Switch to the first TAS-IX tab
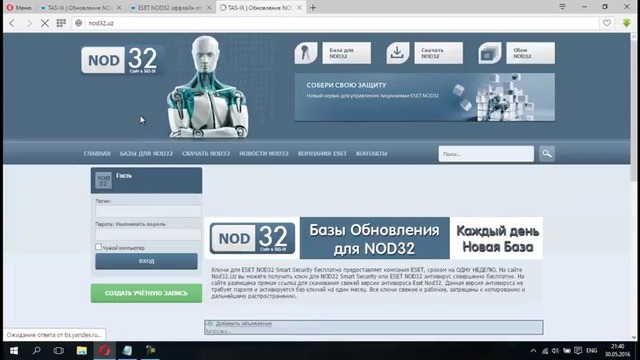The width and height of the screenshot is (640, 360). (x=80, y=7)
